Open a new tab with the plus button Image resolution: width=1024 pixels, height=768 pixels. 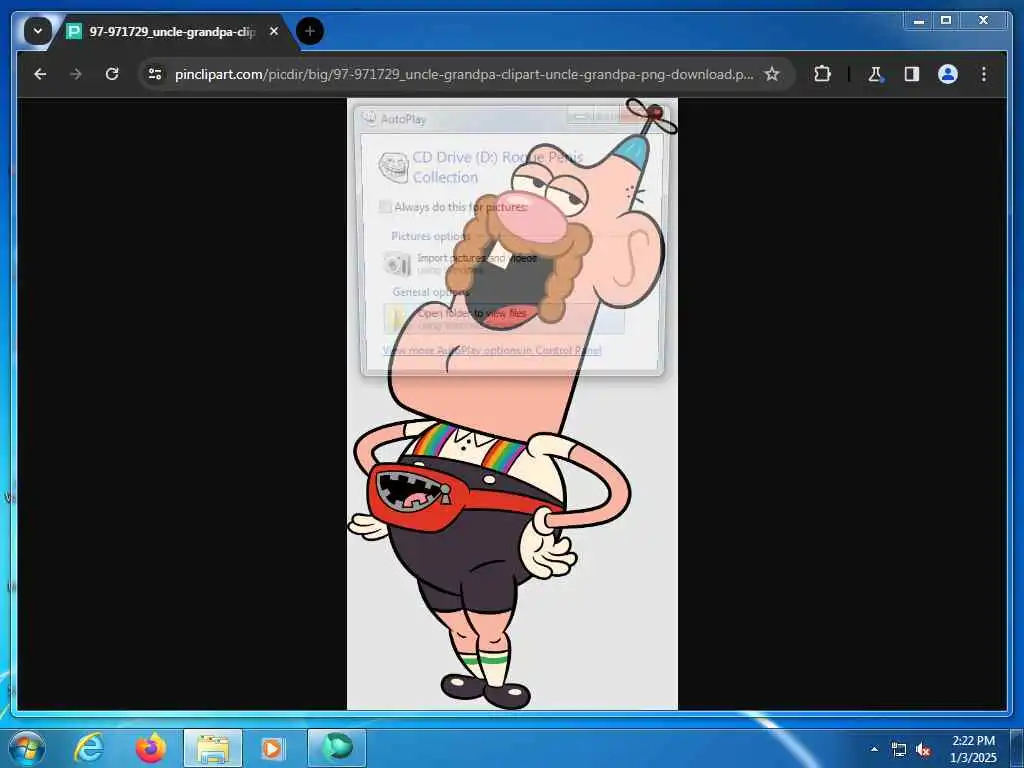pos(310,31)
